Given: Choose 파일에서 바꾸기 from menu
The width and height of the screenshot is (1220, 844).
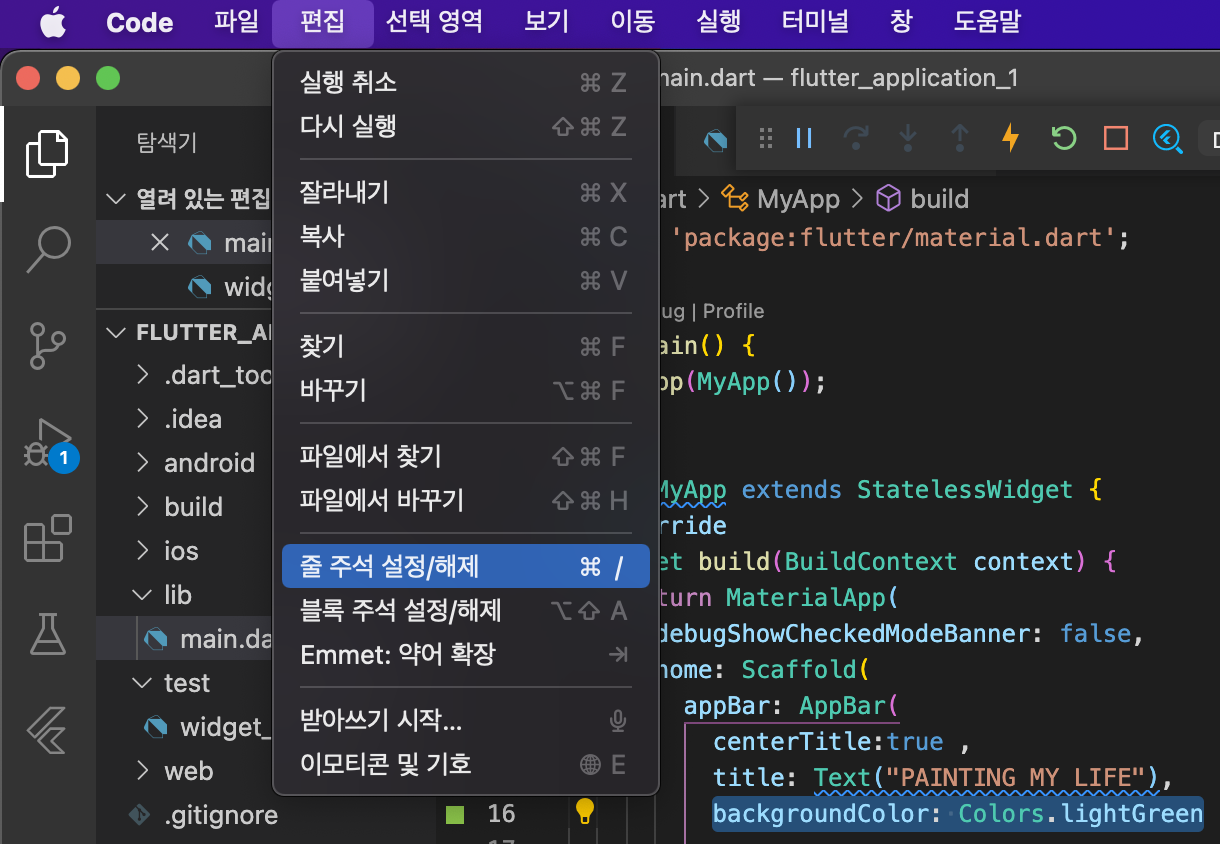Looking at the screenshot, I should [x=466, y=500].
